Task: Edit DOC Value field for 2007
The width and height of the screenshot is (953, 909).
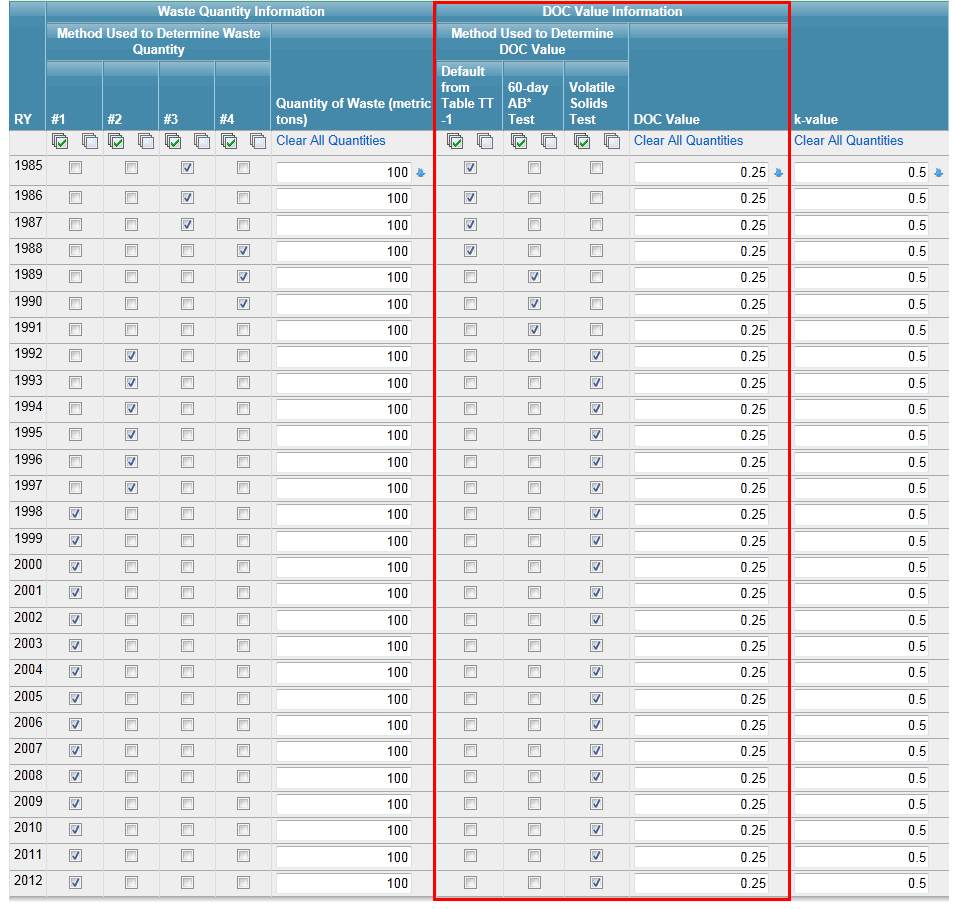Action: tap(701, 752)
